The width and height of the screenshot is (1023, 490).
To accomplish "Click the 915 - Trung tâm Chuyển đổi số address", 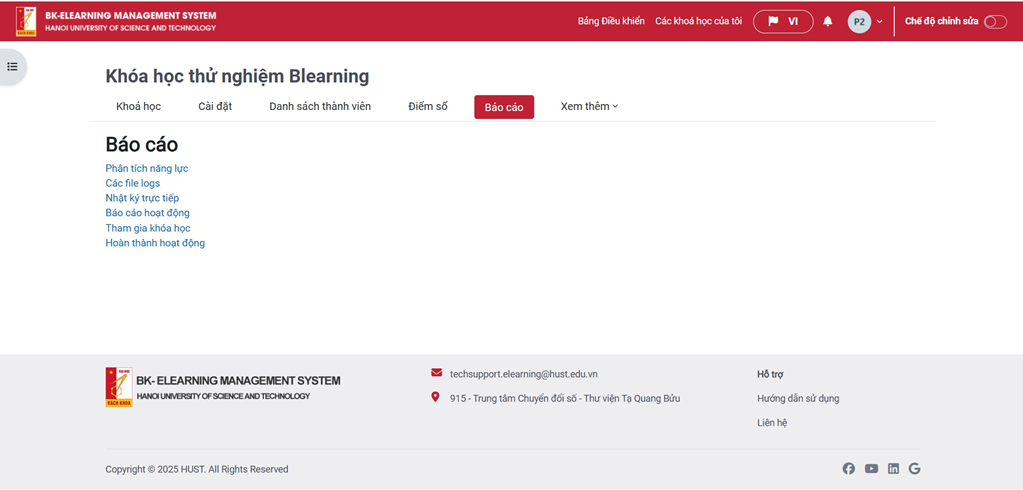I will 565,398.
